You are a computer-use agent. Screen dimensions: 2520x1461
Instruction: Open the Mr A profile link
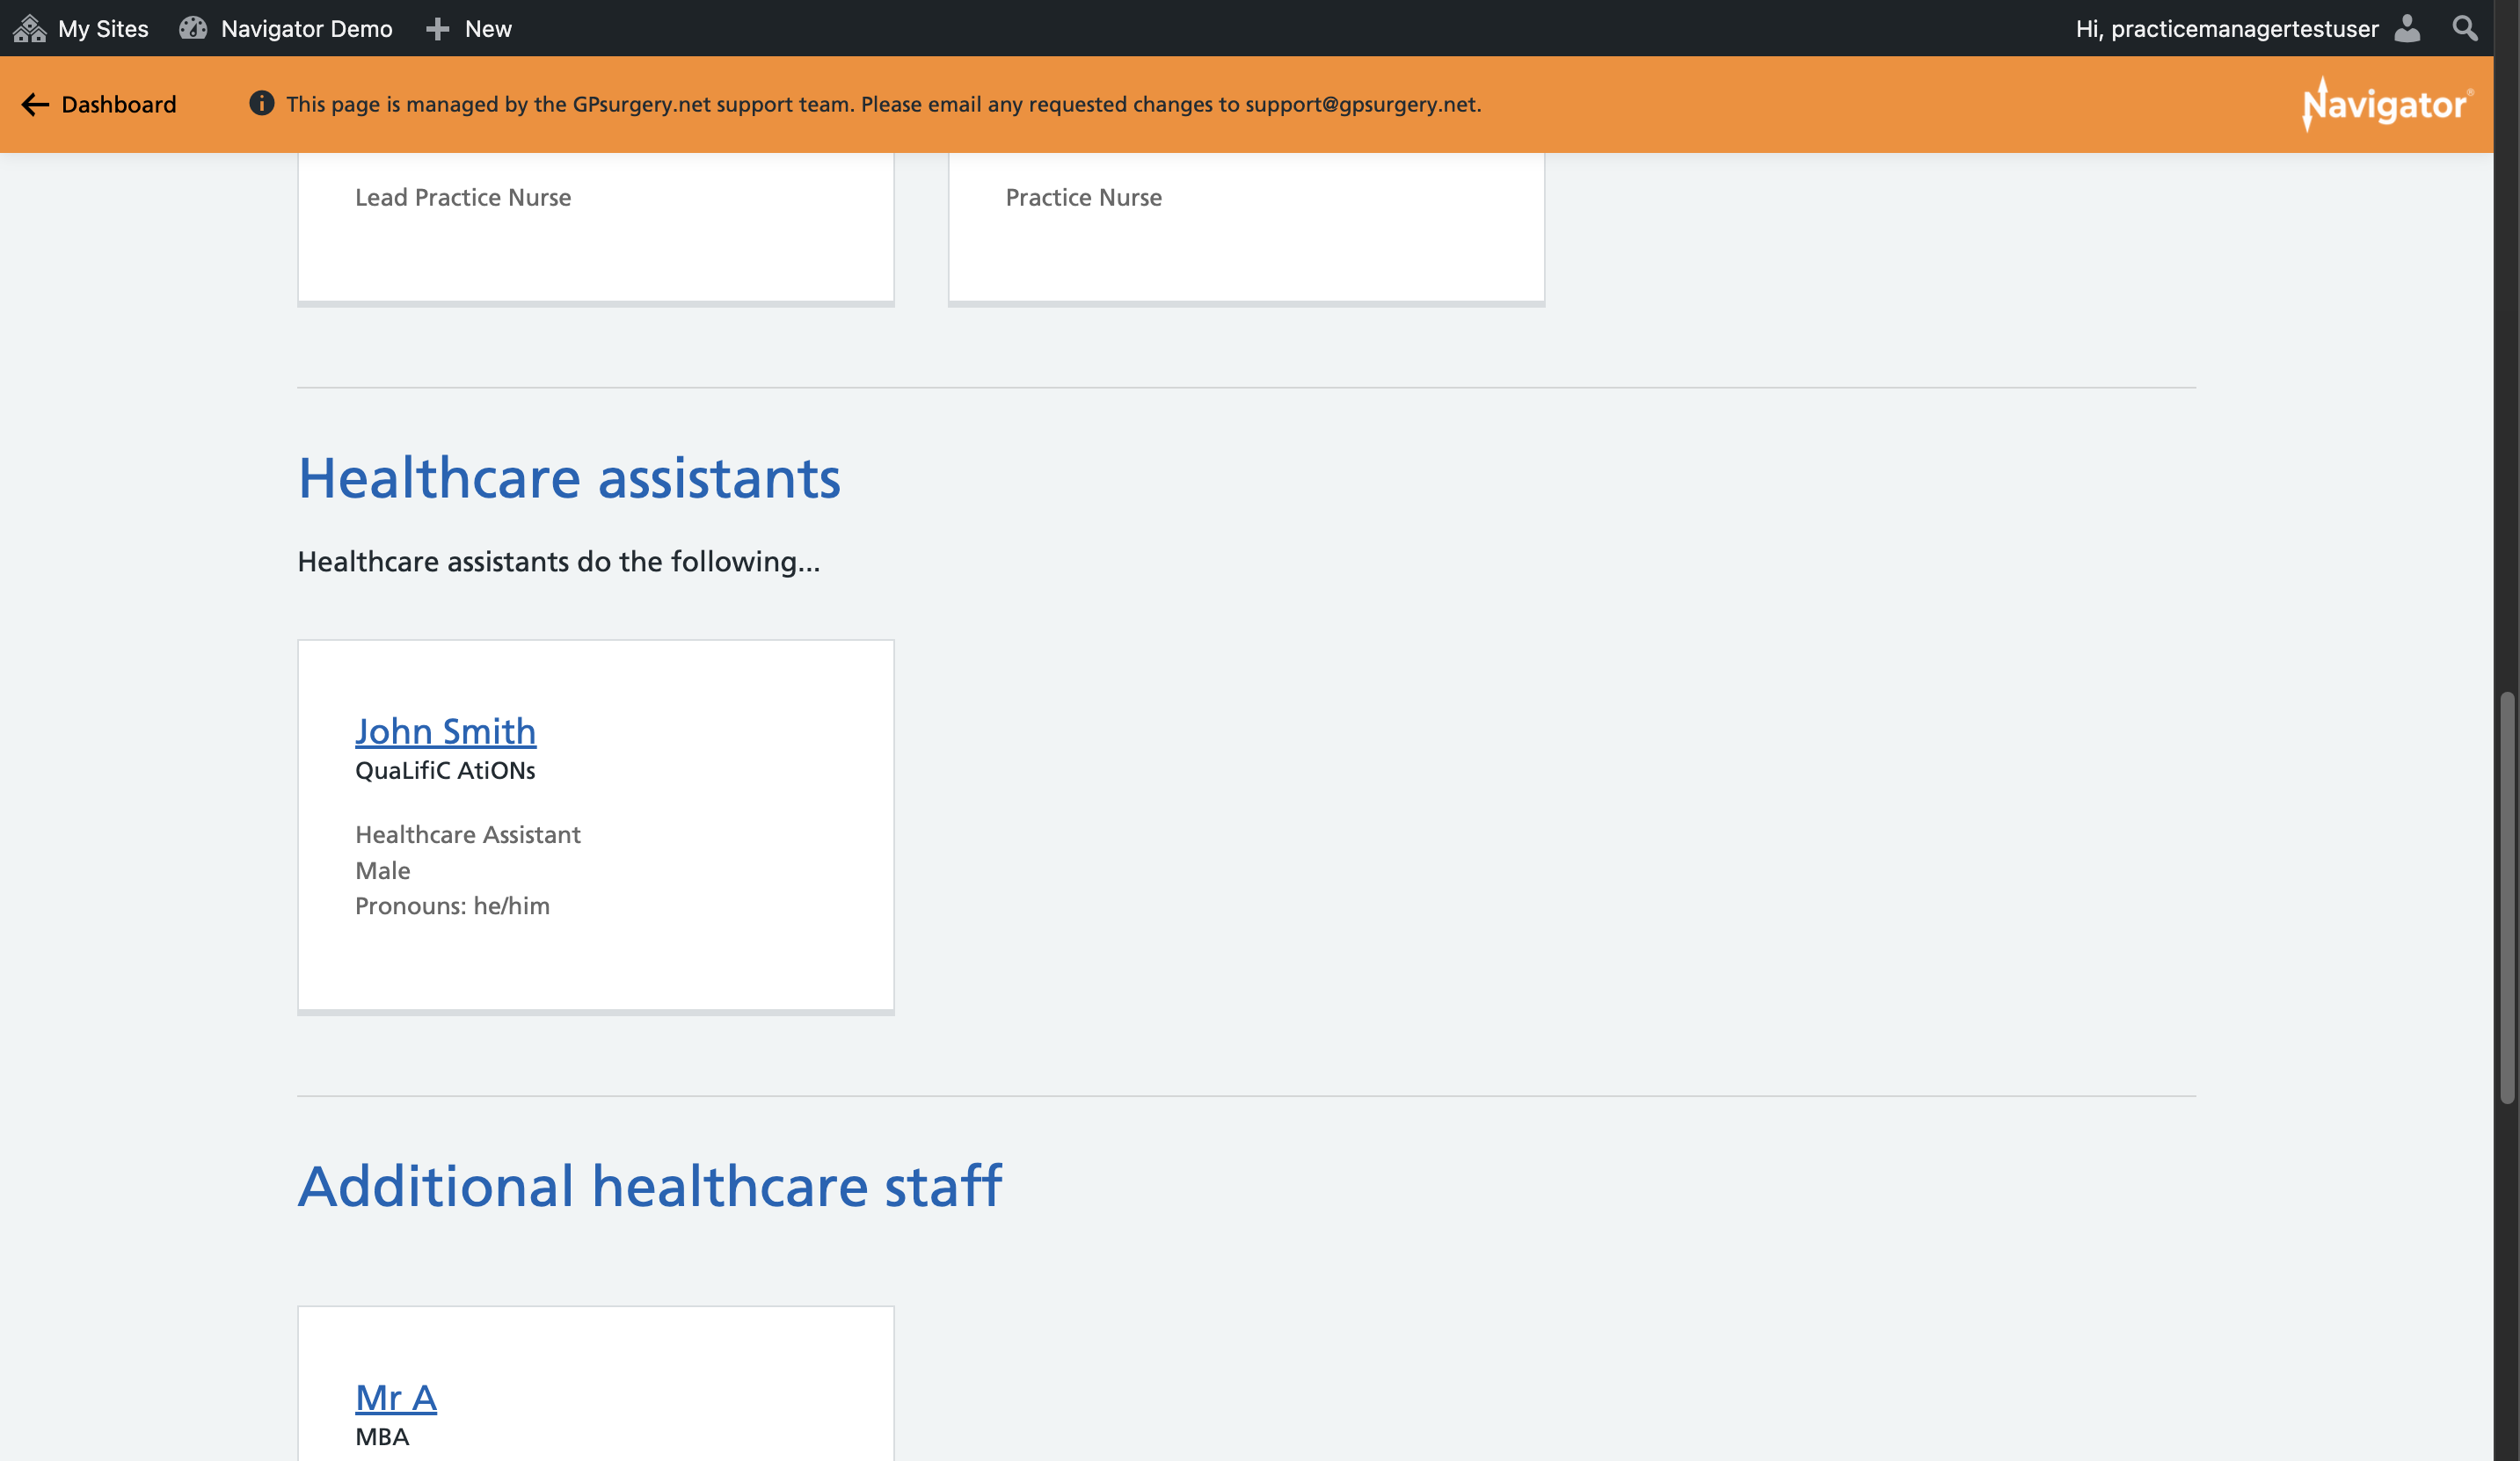396,1397
